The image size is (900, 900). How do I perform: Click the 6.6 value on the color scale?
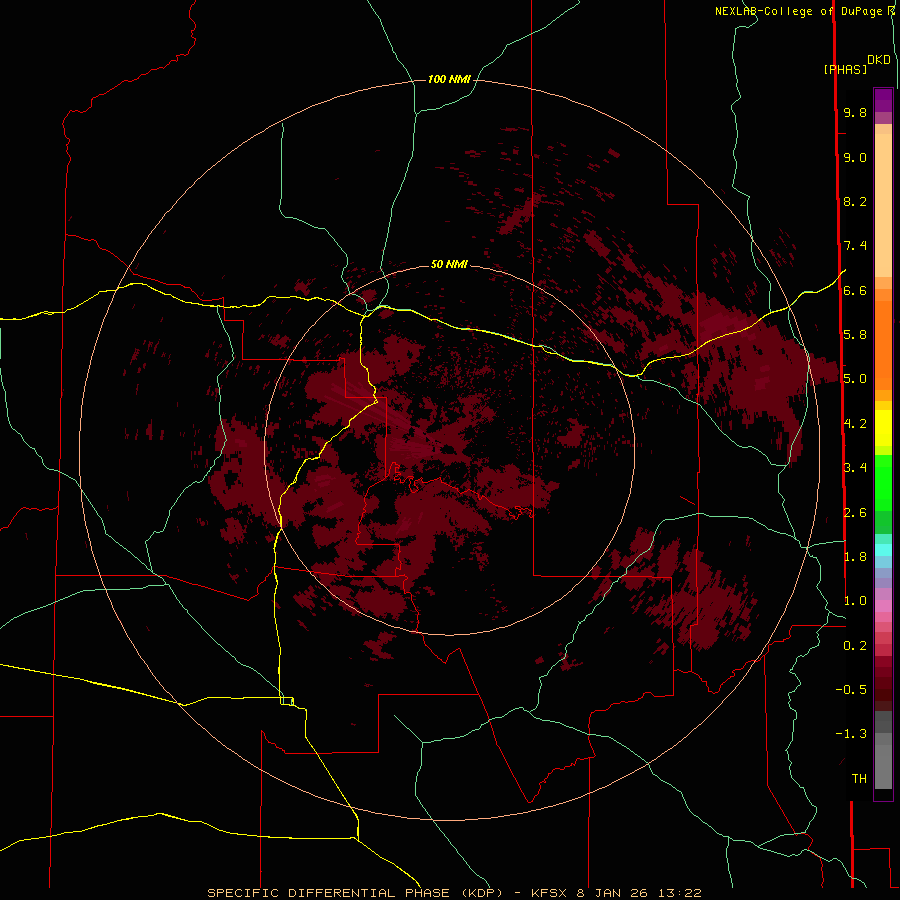click(x=855, y=290)
